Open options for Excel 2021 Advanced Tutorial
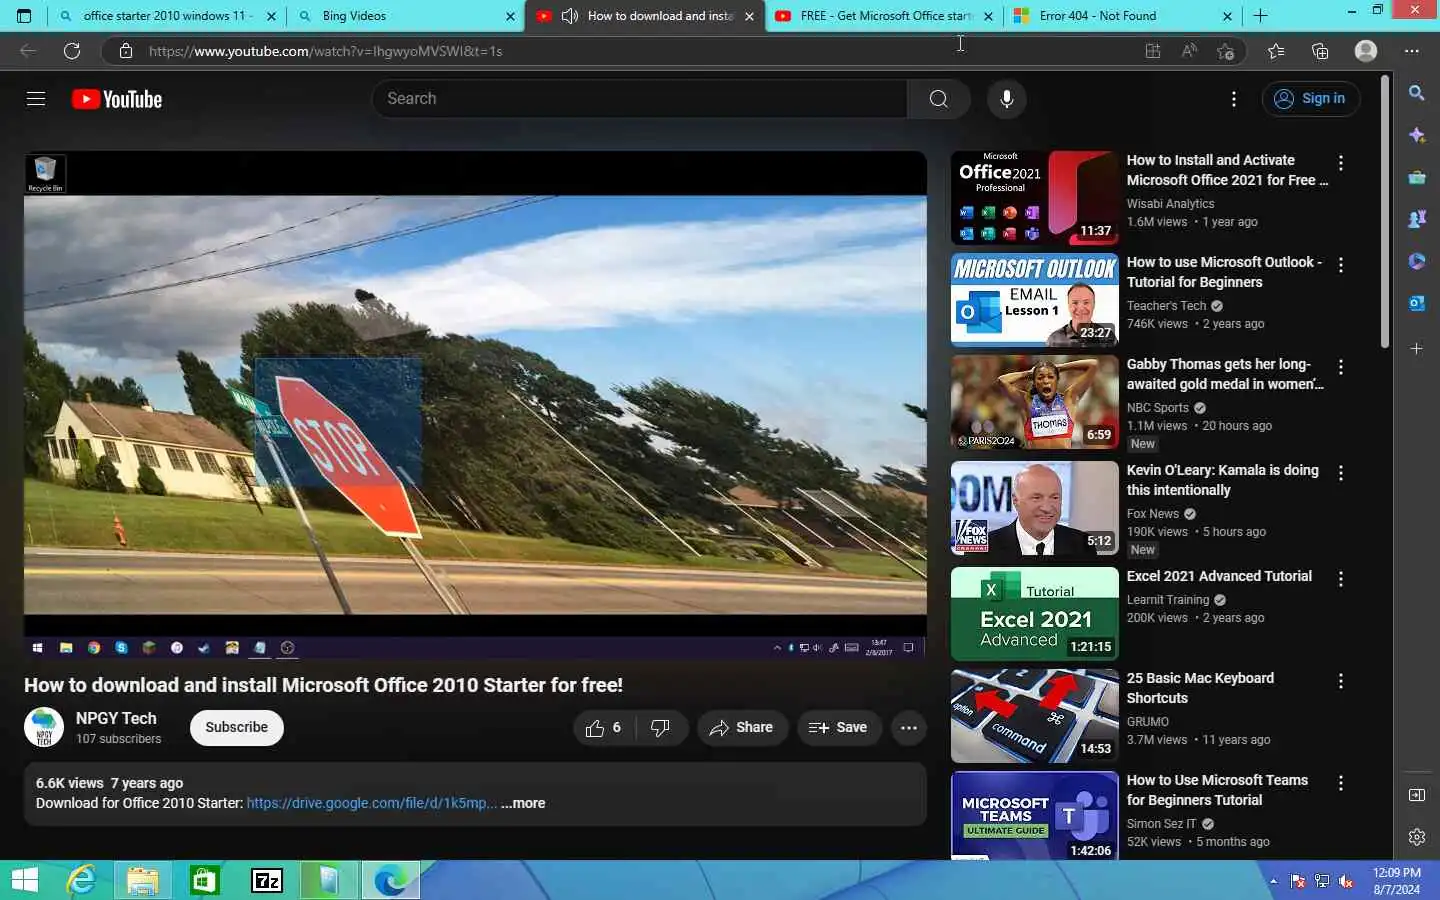 [1341, 579]
